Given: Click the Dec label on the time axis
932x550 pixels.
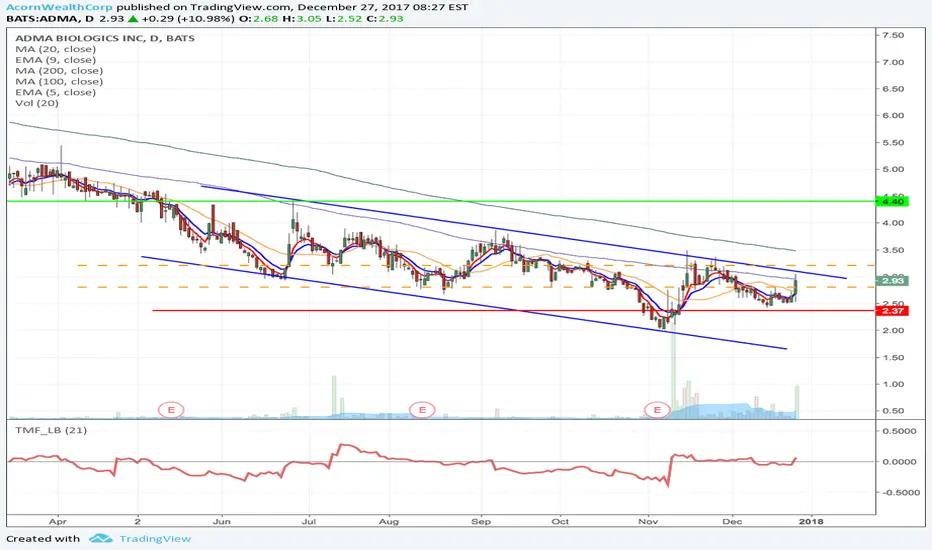Looking at the screenshot, I should [x=732, y=521].
